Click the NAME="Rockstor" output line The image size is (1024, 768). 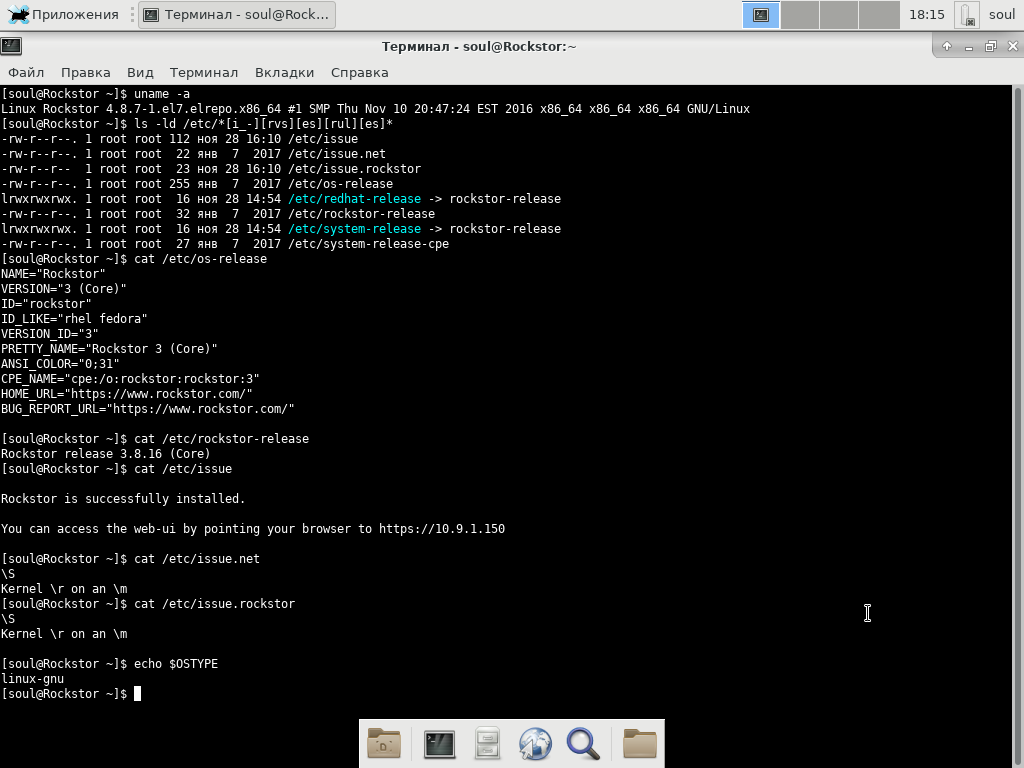(53, 274)
